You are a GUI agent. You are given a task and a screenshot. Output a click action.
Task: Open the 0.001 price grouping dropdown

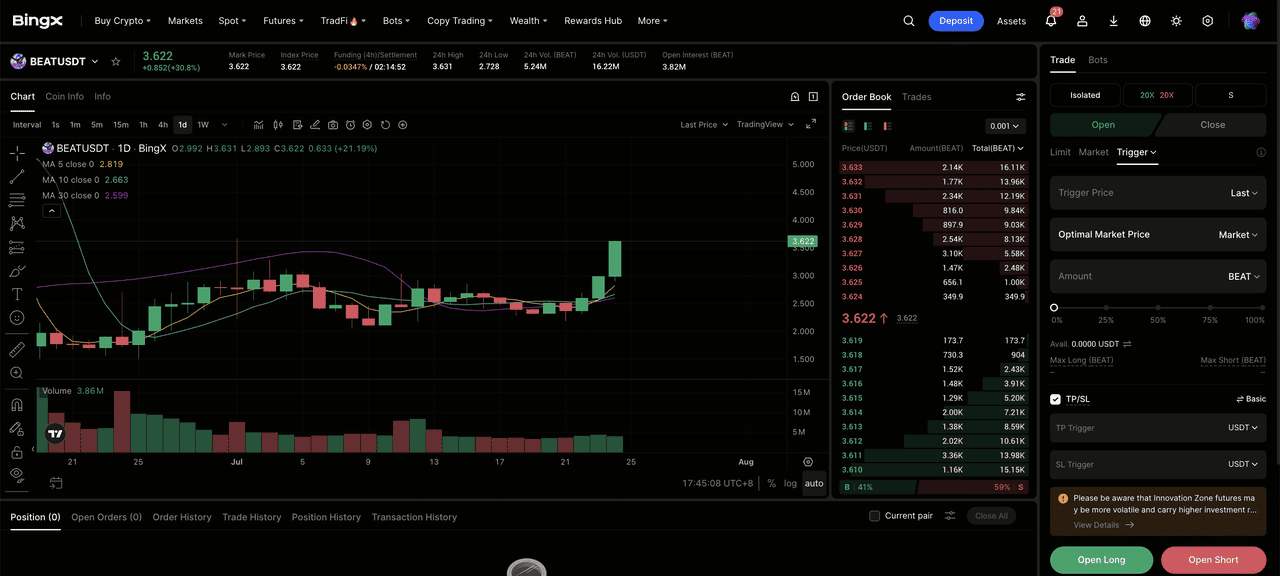(1004, 126)
